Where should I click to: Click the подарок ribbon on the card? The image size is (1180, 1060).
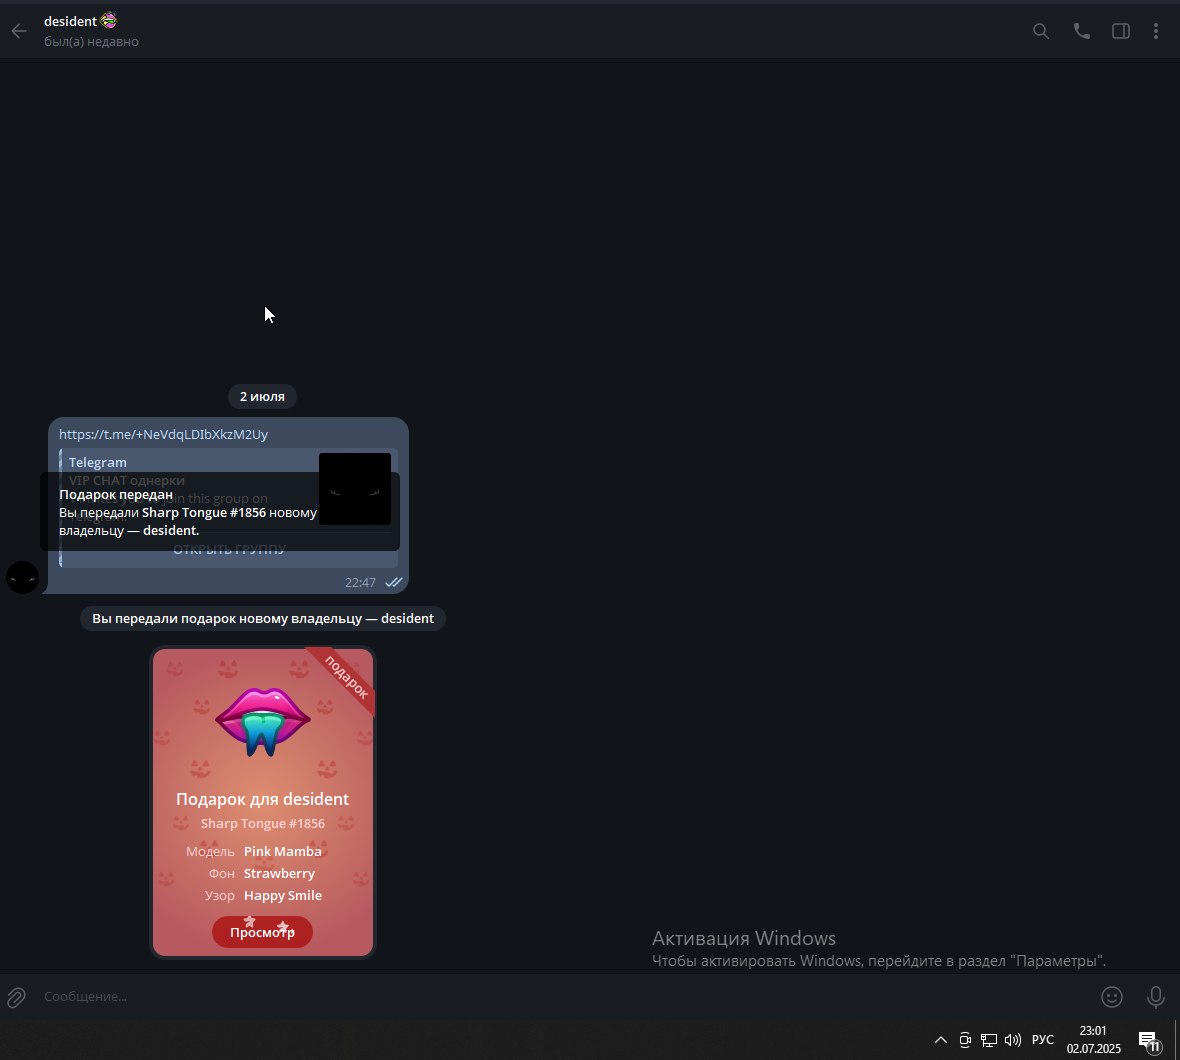pos(345,676)
